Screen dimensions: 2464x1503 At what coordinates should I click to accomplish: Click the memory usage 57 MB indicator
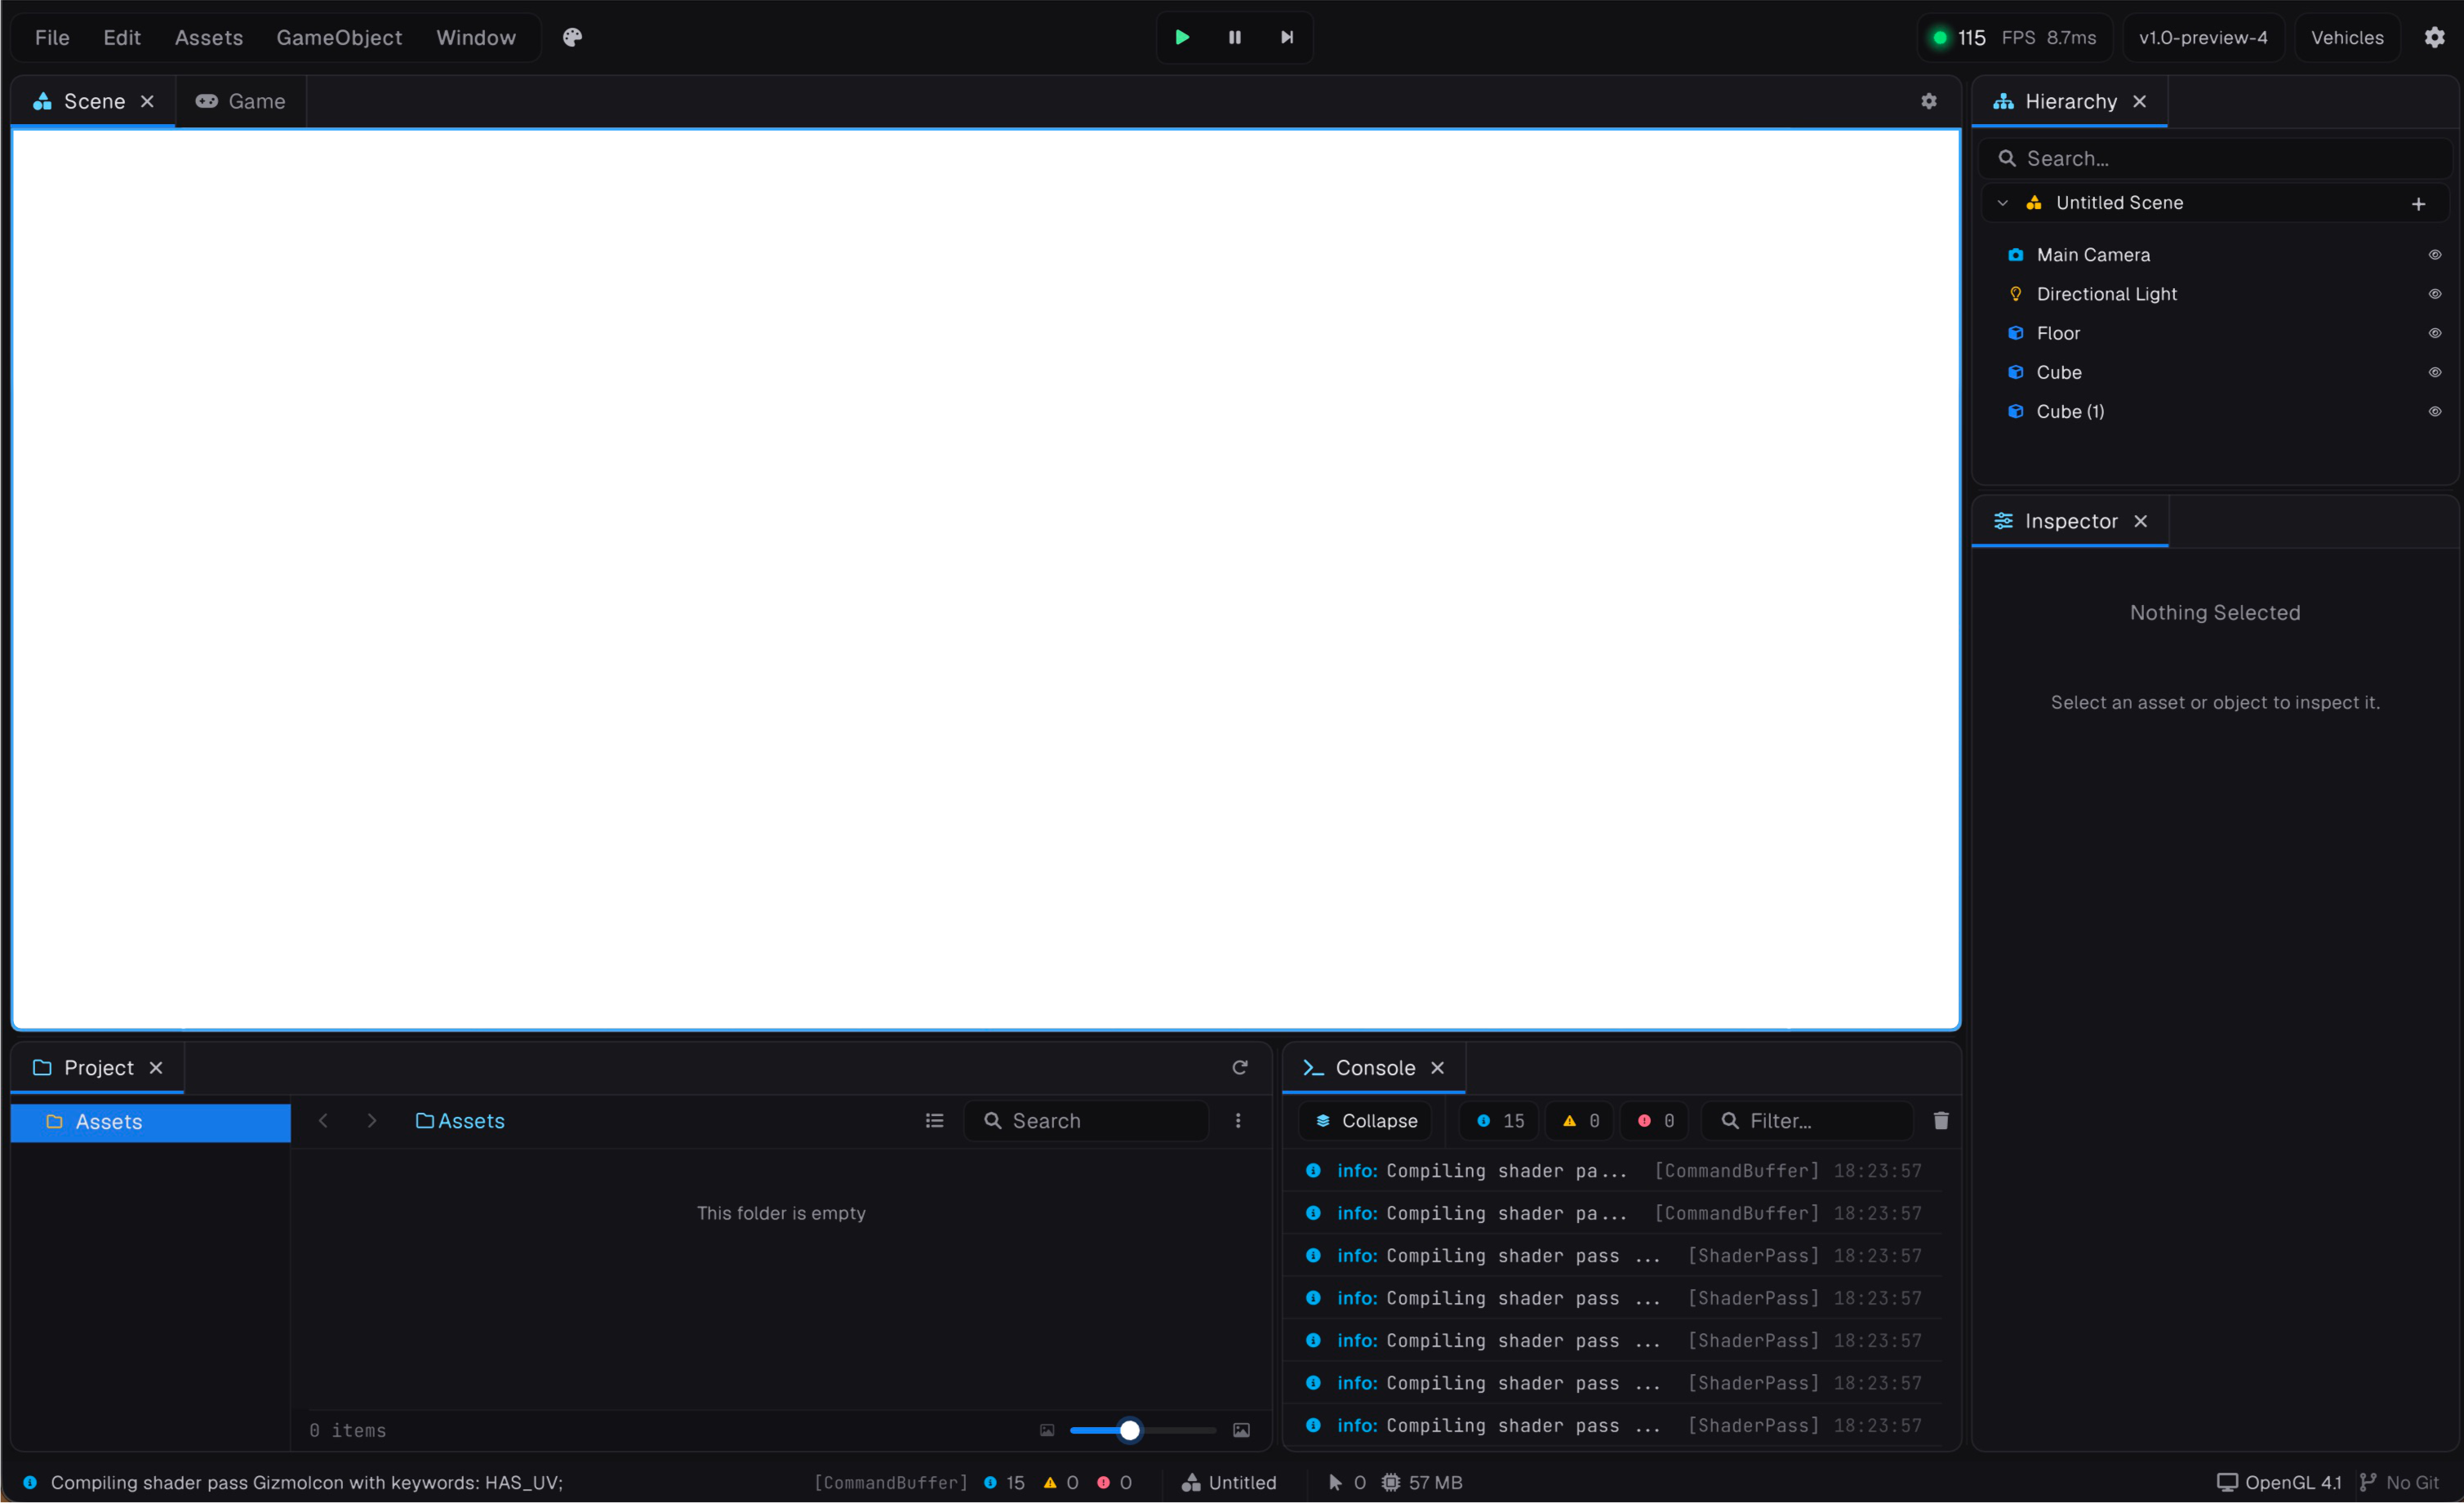click(1421, 1483)
